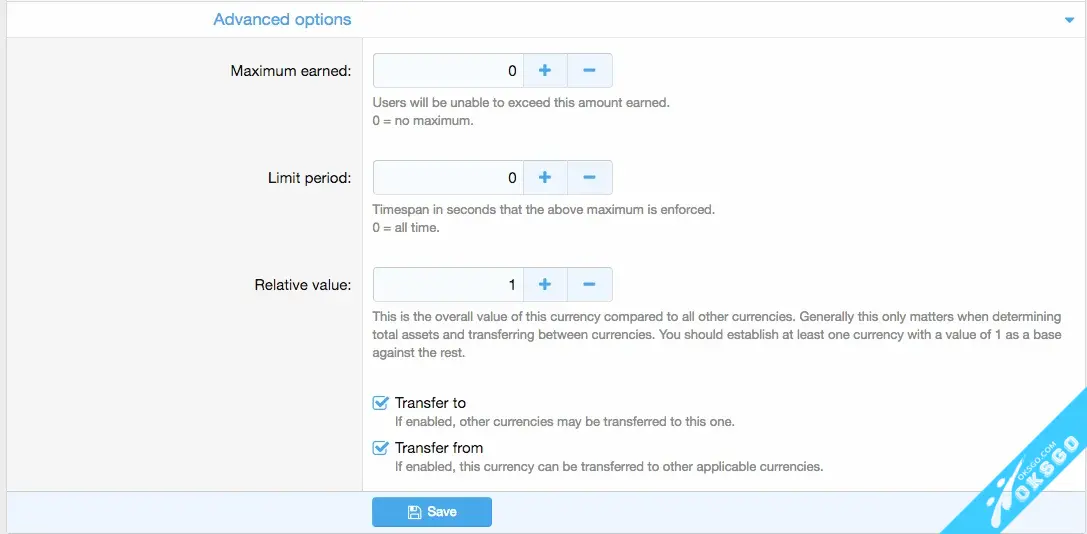Collapse Advanced options using the right arrow
This screenshot has height=534, width=1087.
[x=1070, y=19]
